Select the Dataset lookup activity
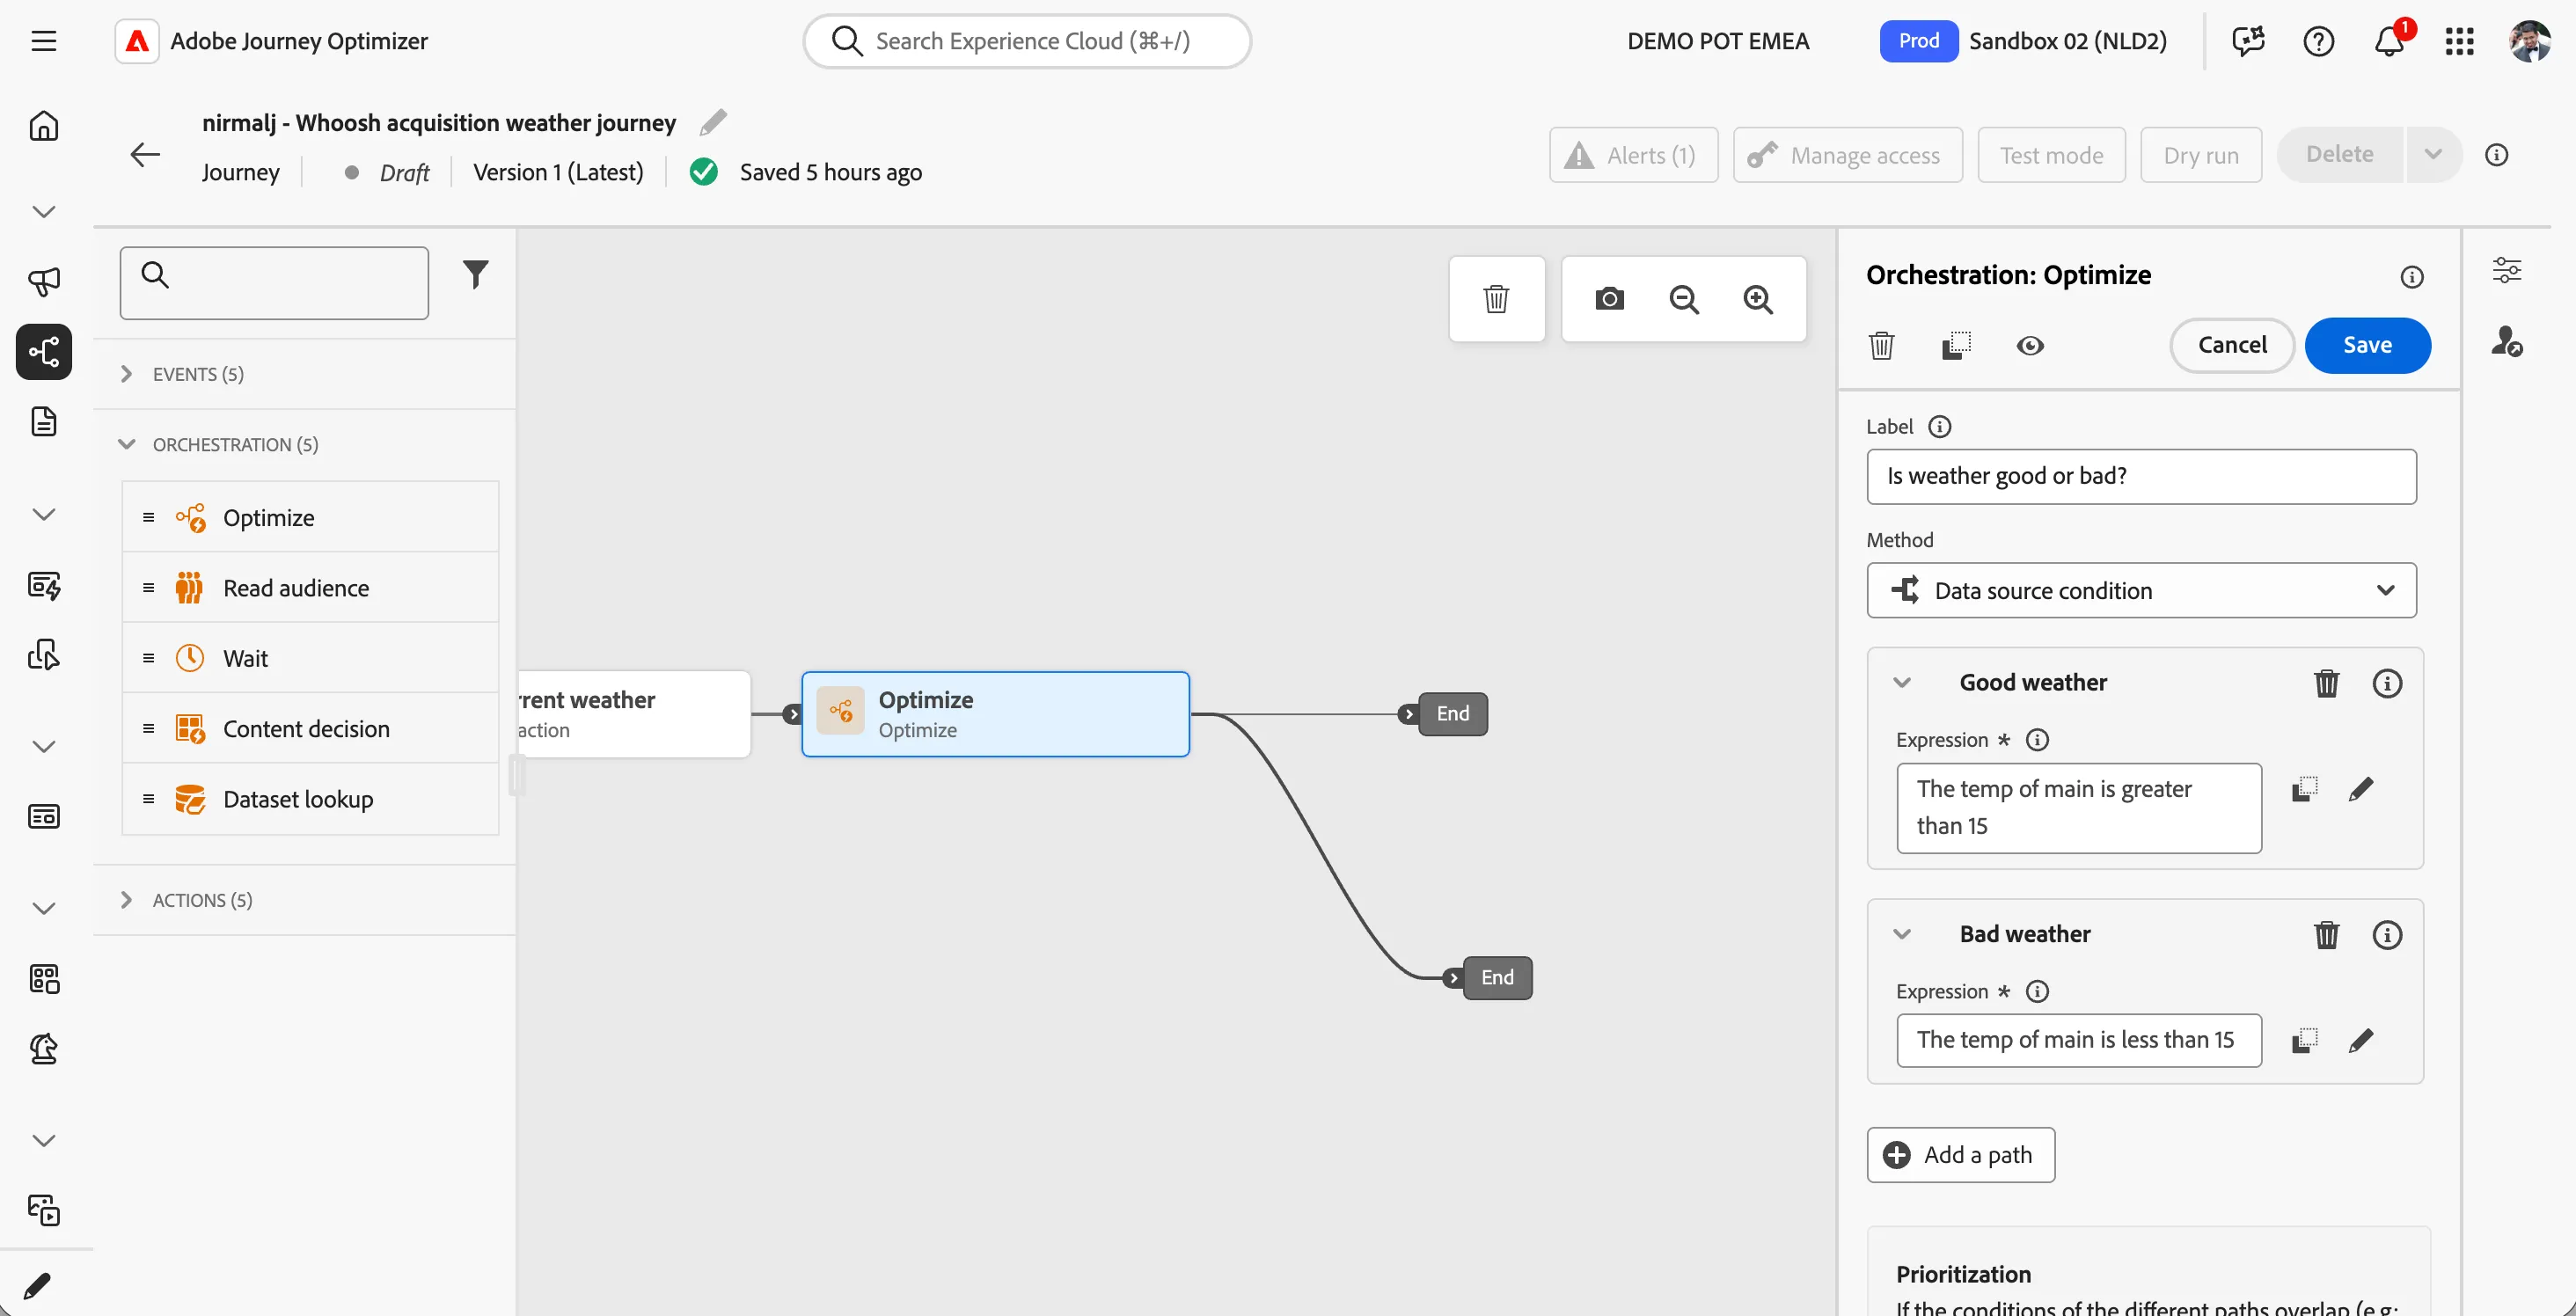Image resolution: width=2576 pixels, height=1316 pixels. [310, 799]
